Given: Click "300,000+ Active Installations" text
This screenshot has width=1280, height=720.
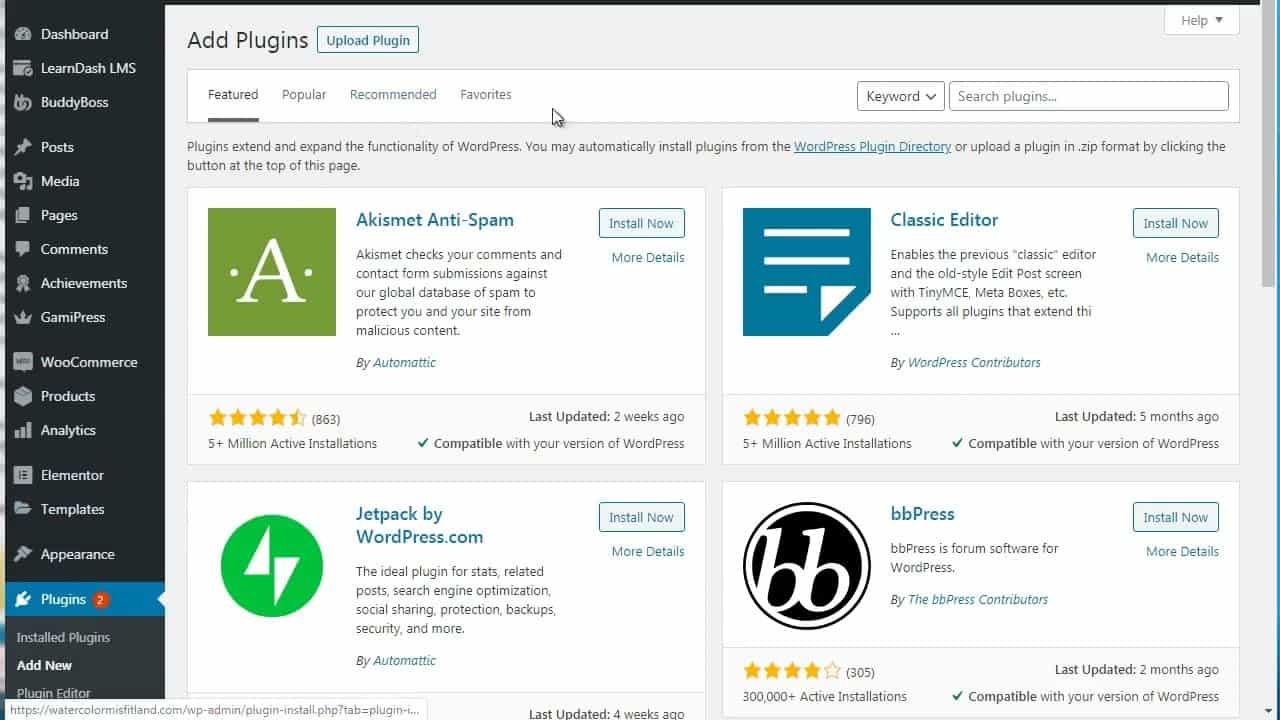Looking at the screenshot, I should click(x=825, y=696).
